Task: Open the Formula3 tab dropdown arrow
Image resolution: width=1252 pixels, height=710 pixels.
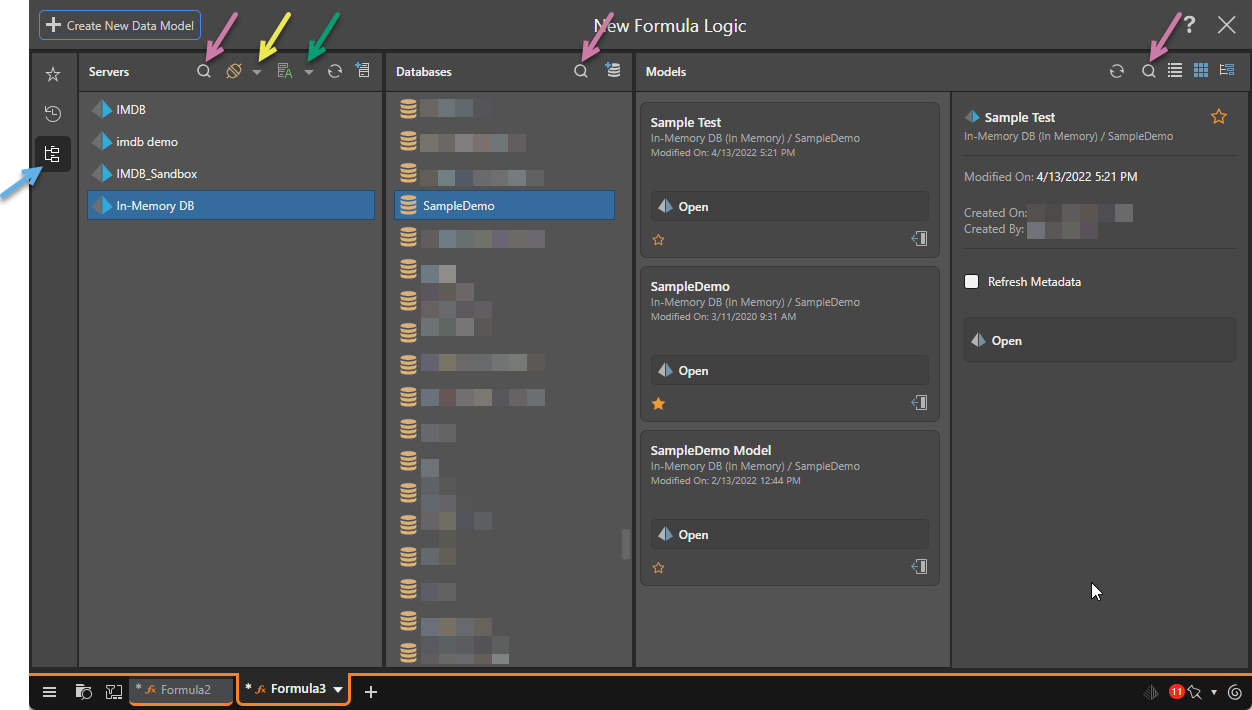Action: (338, 690)
